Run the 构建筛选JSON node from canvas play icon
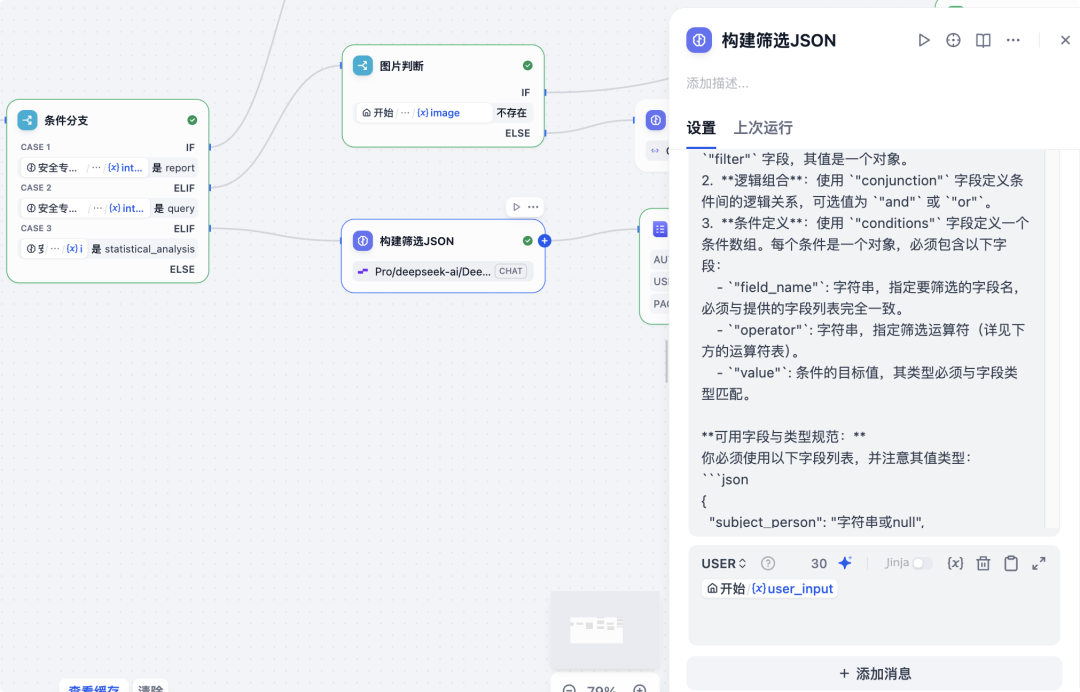Screen dimensions: 1080x692 point(517,207)
